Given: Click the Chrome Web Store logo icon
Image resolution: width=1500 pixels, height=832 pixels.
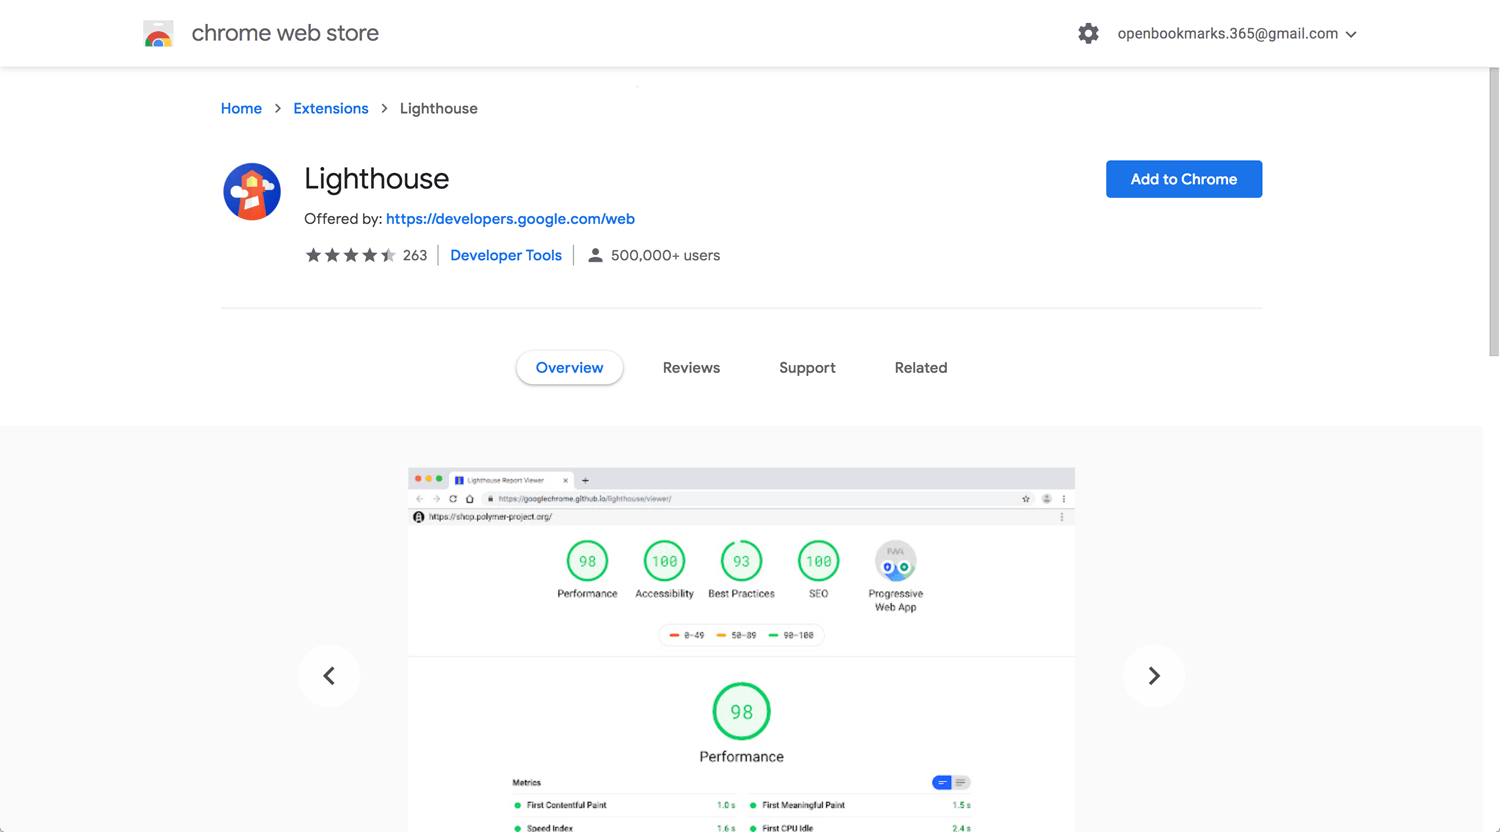Looking at the screenshot, I should [158, 34].
